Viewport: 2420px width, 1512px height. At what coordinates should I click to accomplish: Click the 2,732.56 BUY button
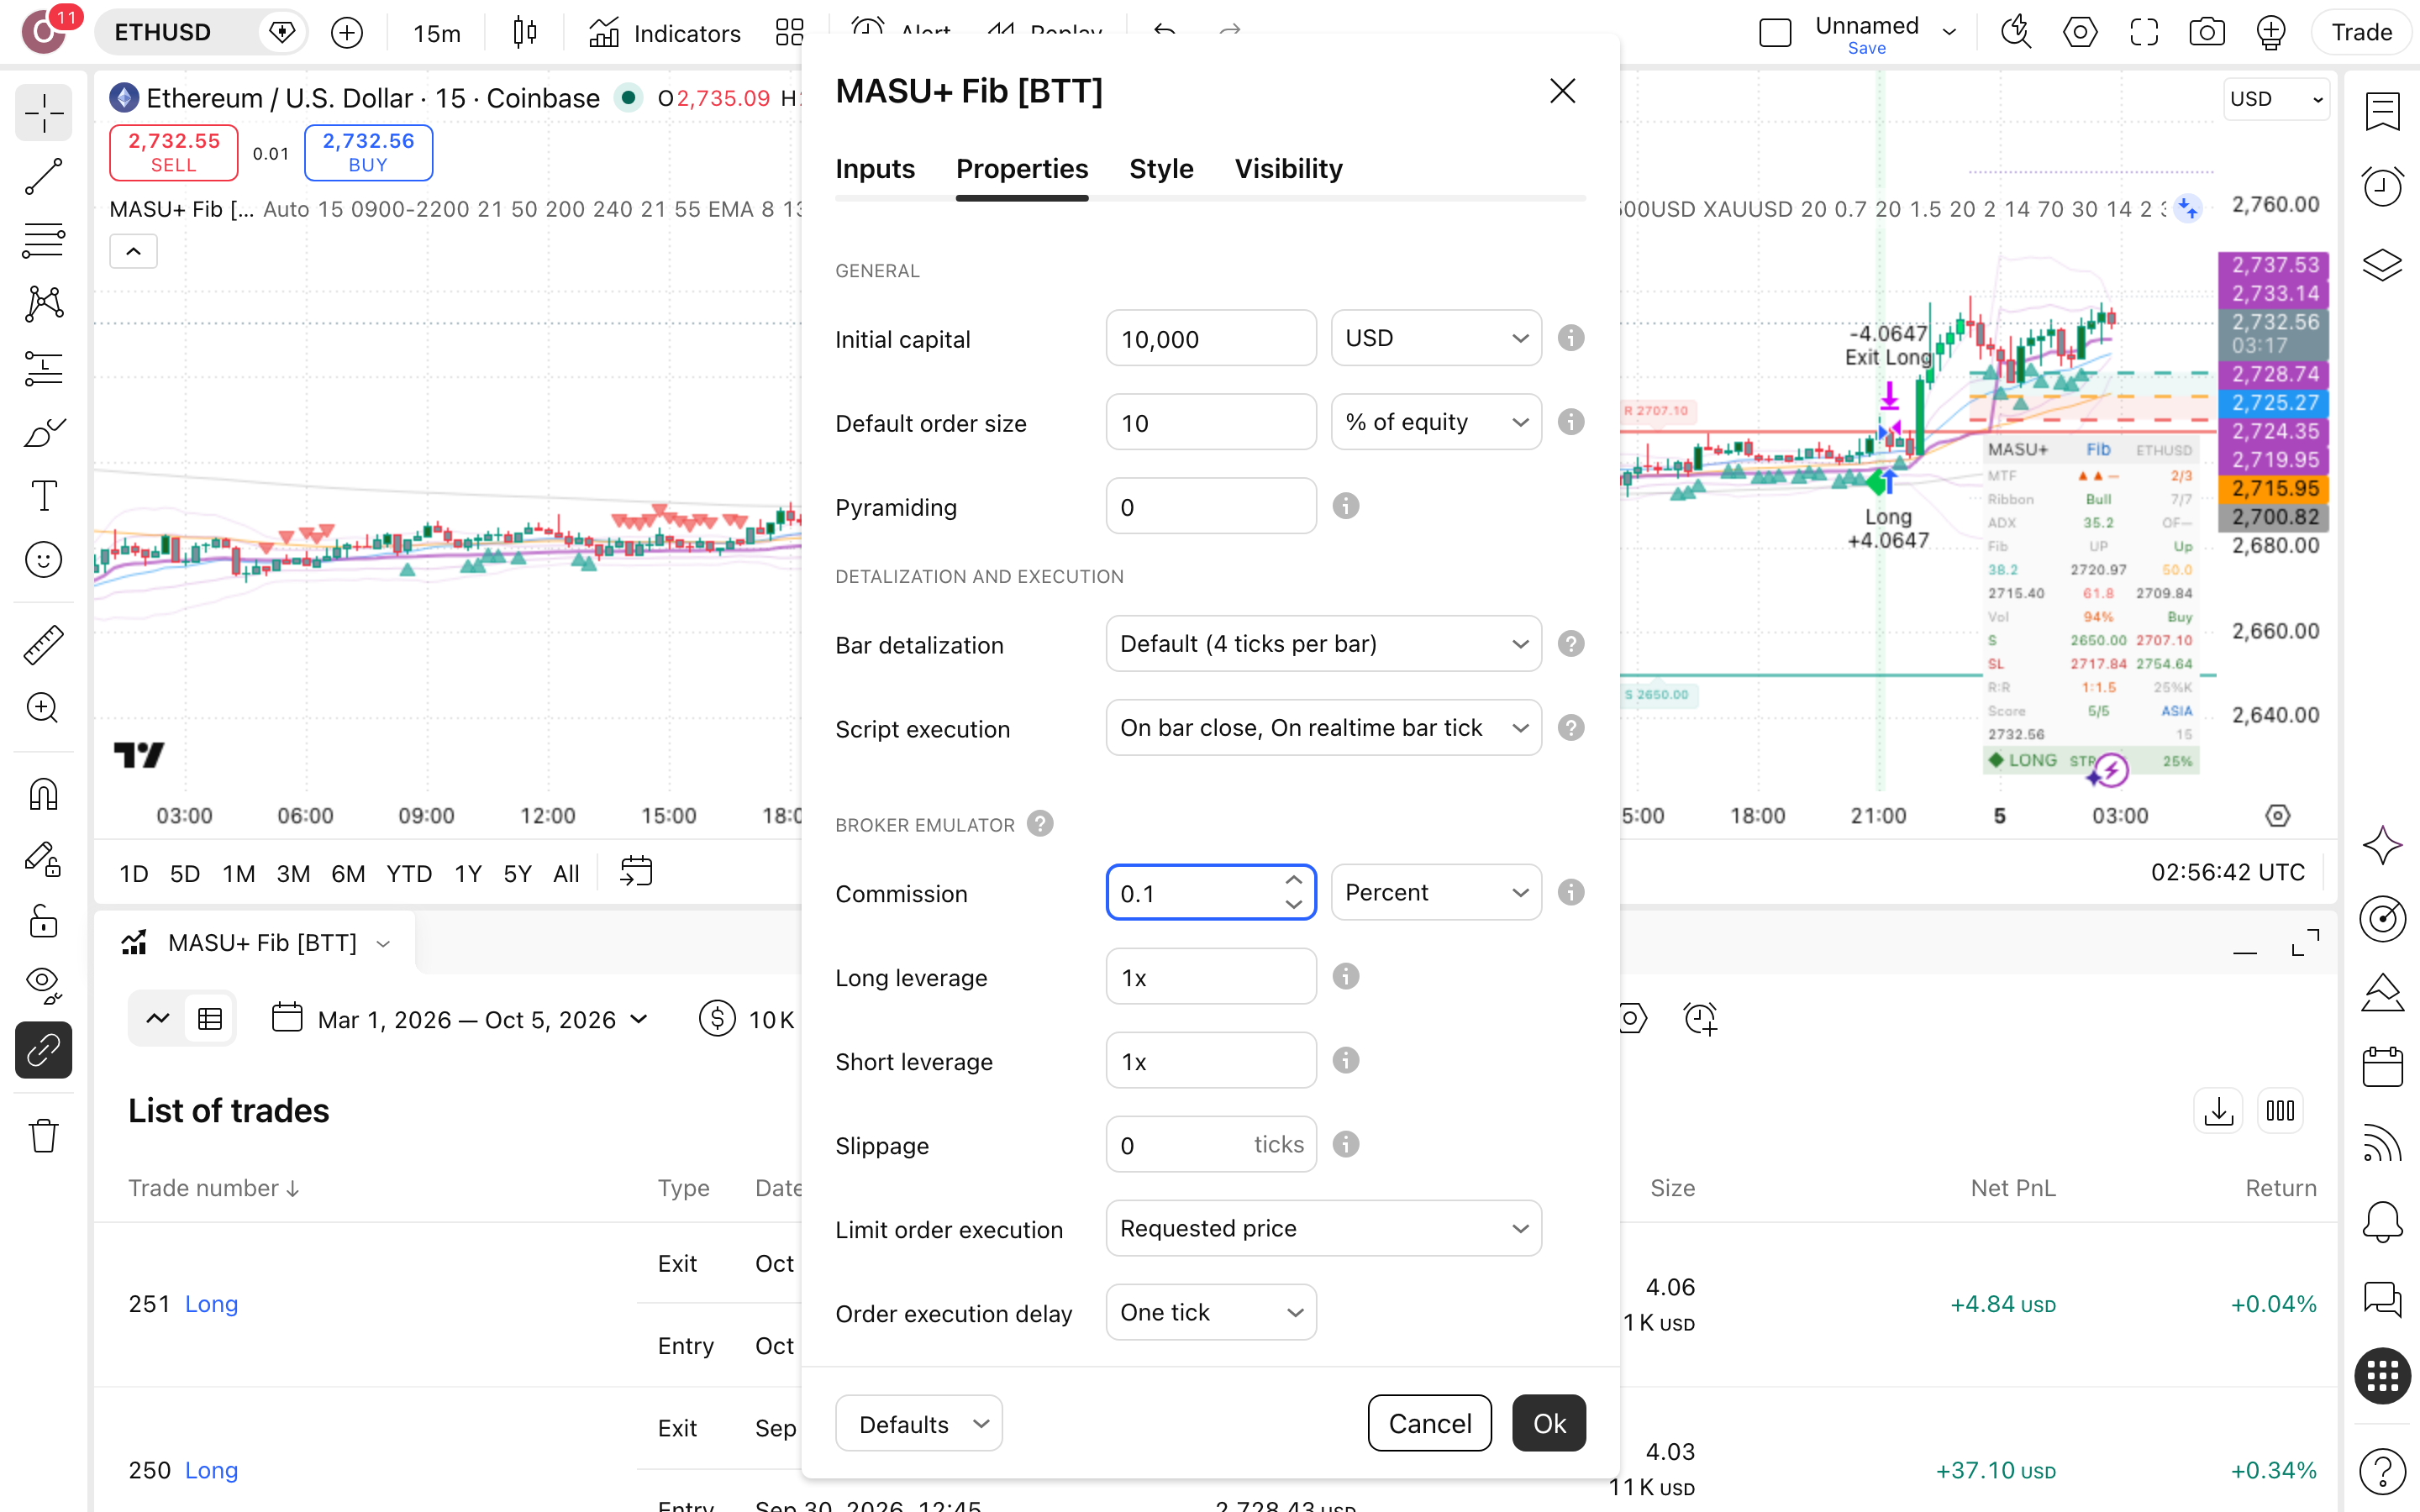coord(368,152)
